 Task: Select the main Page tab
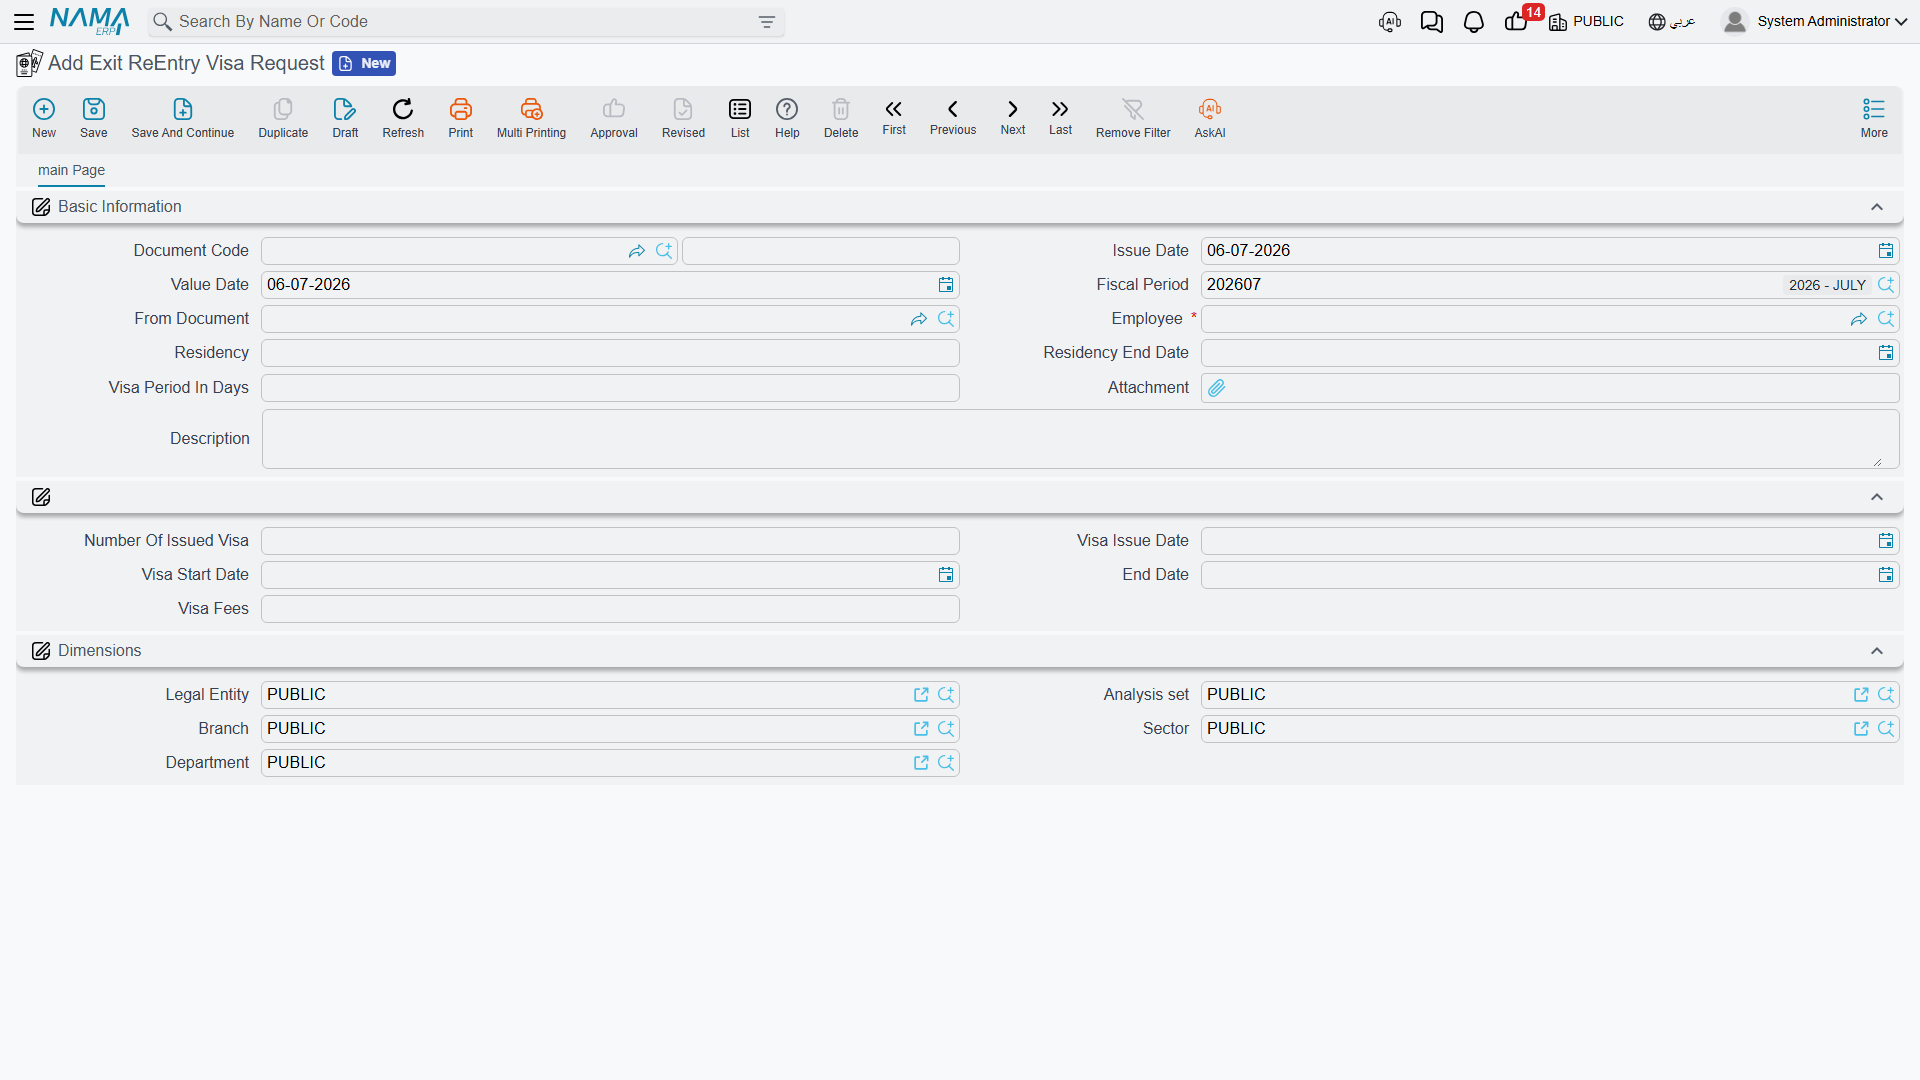click(x=71, y=170)
